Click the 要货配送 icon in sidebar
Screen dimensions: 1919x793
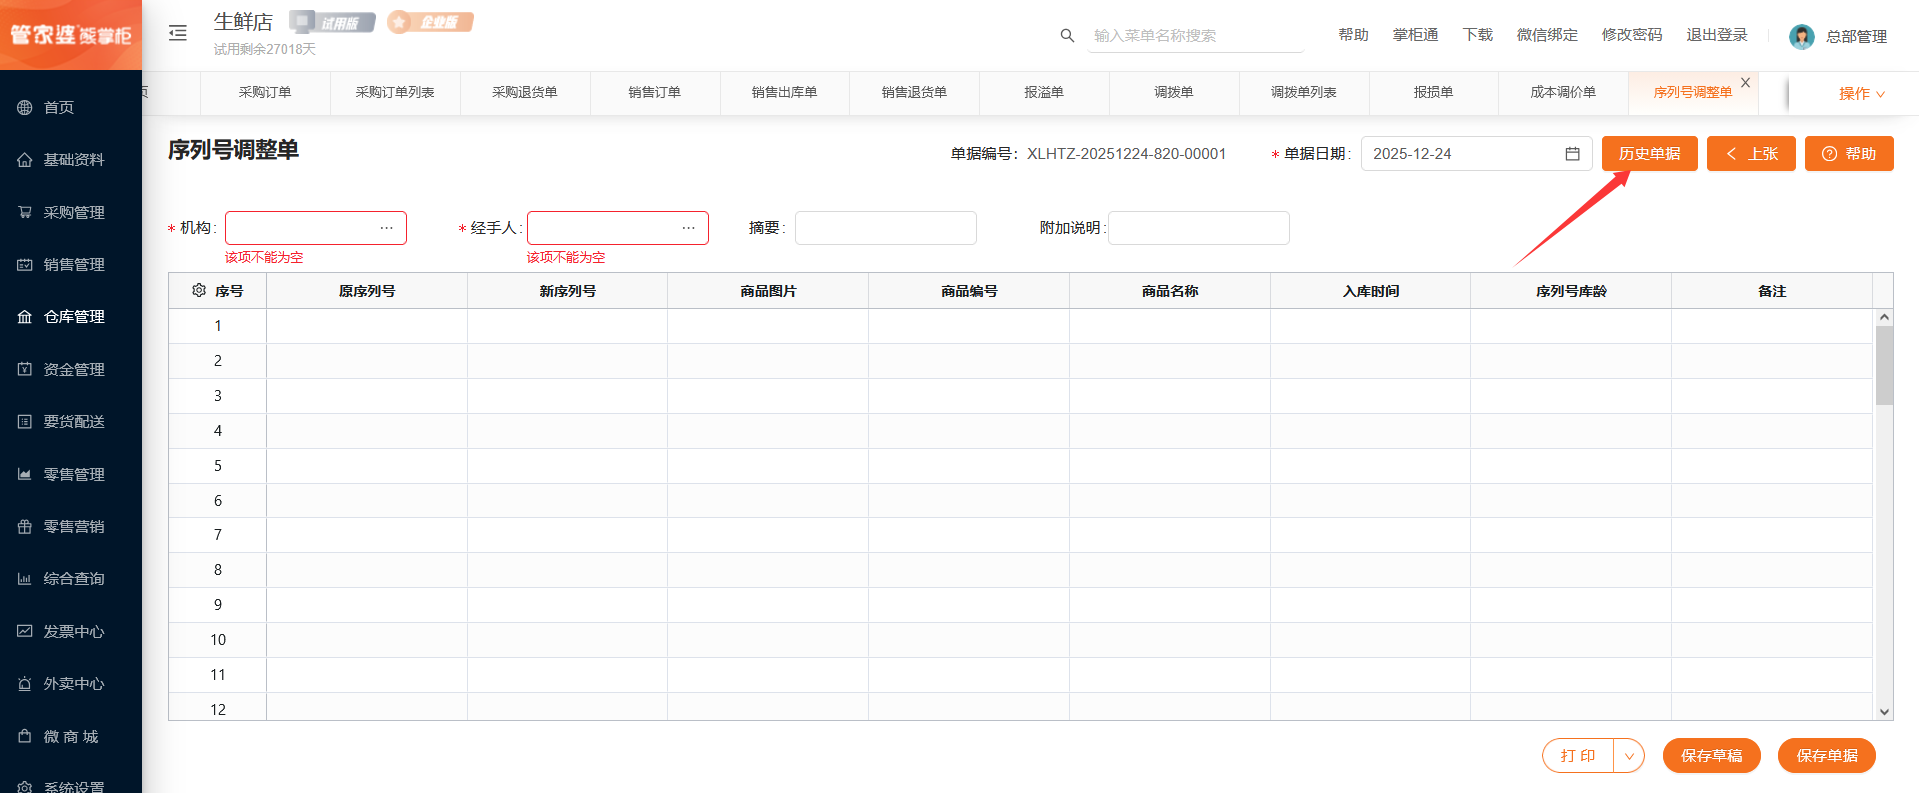click(x=25, y=422)
